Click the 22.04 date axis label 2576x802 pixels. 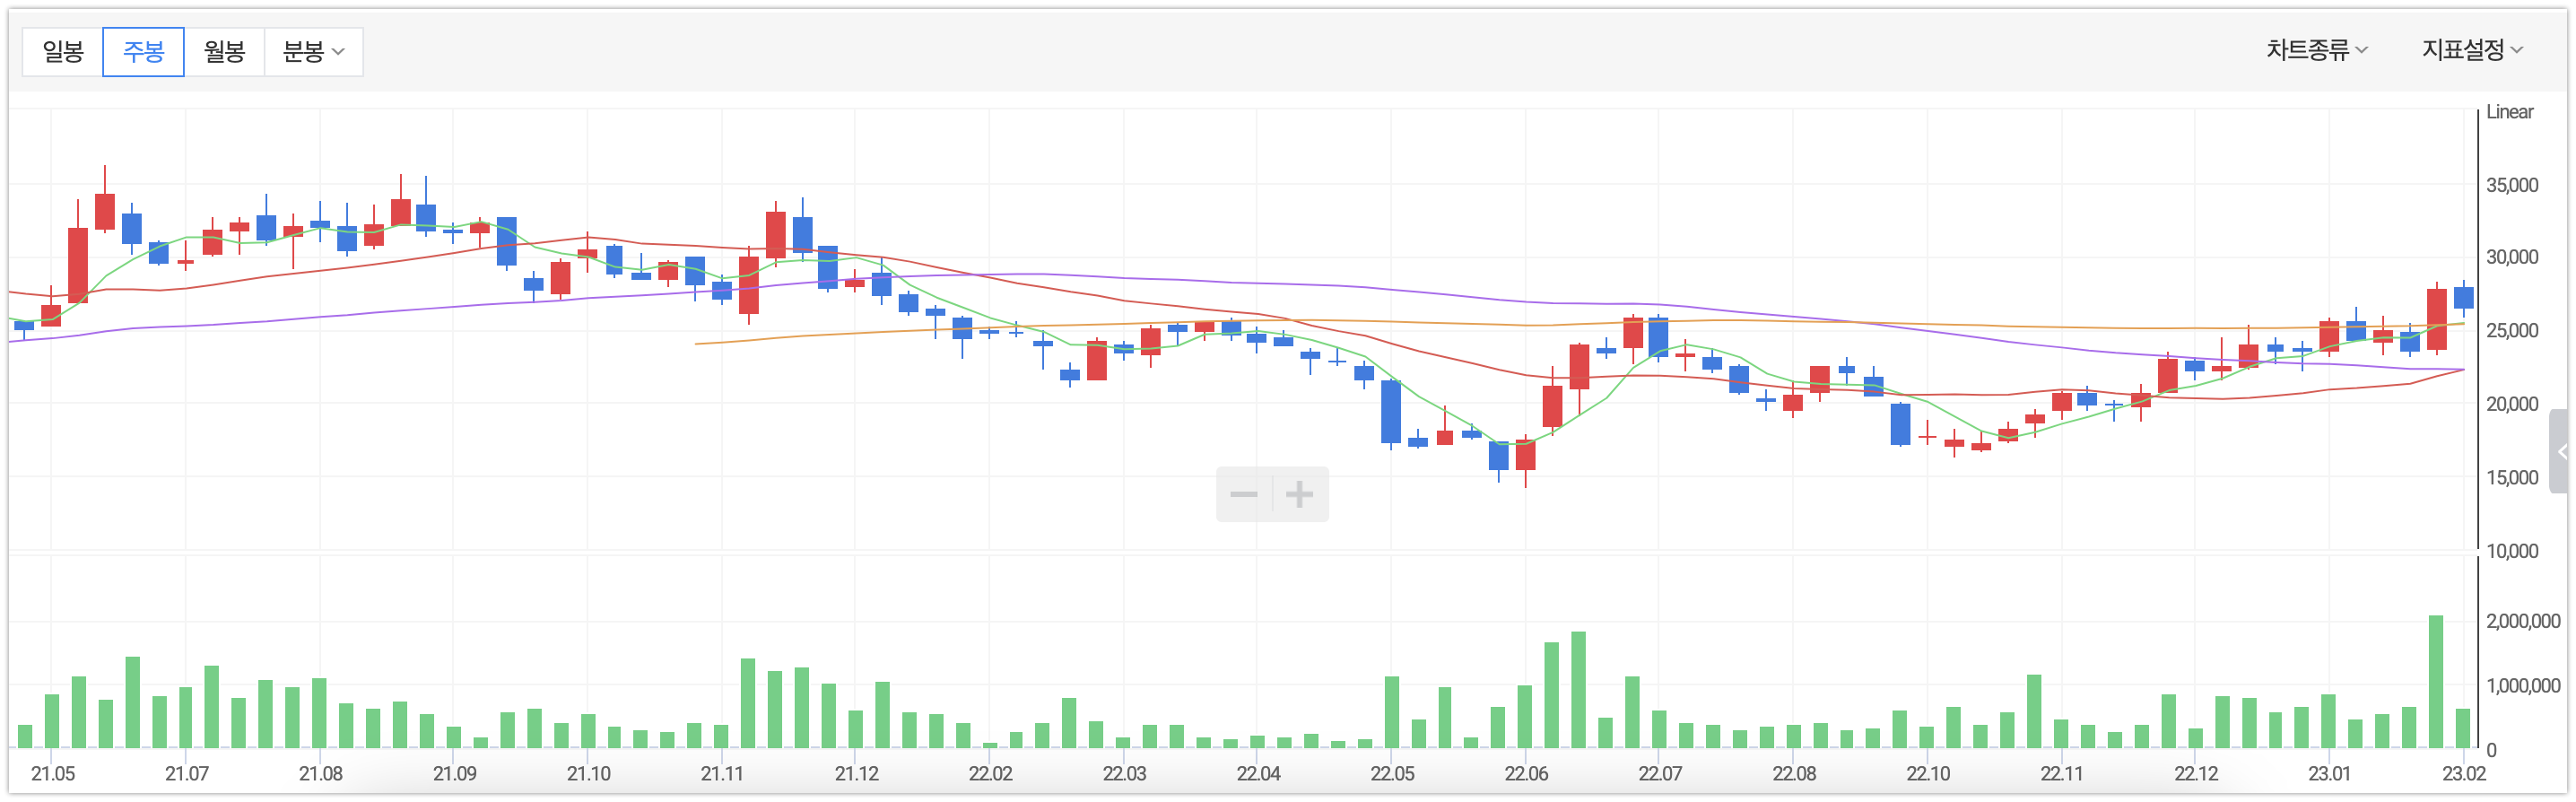(1259, 774)
